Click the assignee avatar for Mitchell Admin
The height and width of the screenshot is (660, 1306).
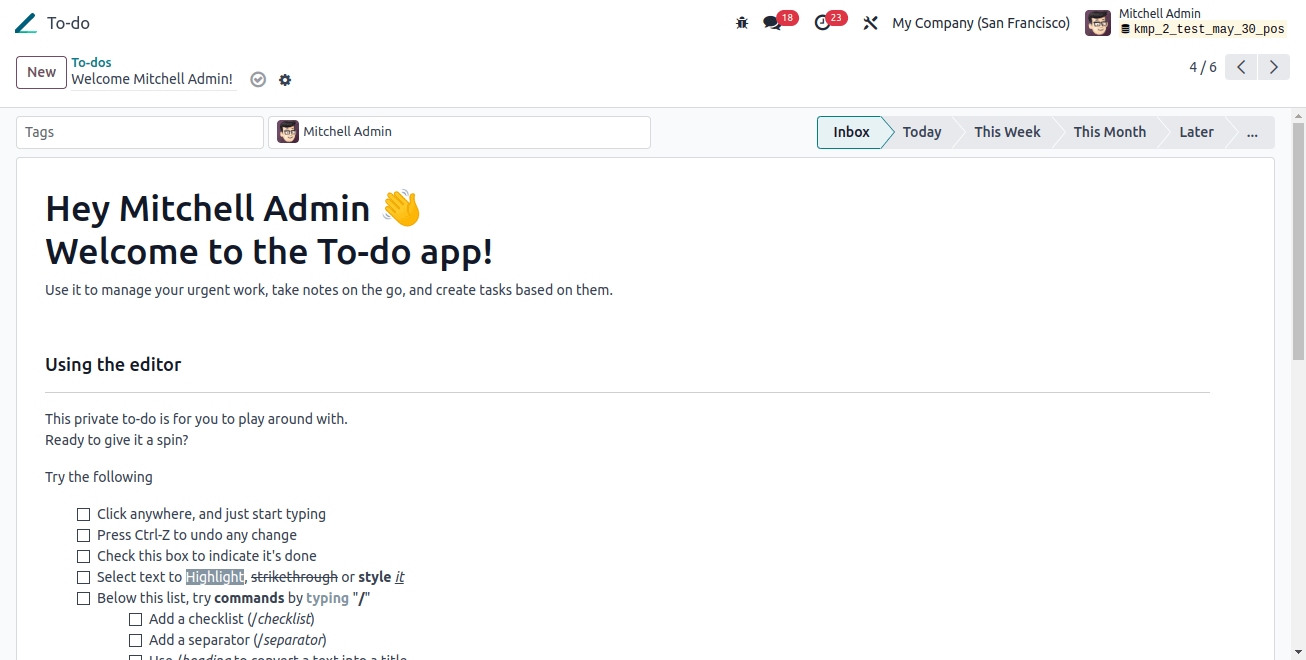coord(288,132)
